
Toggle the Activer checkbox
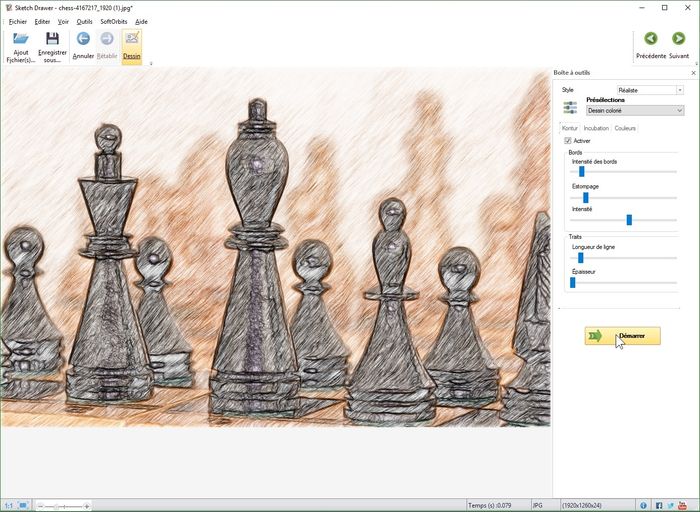[x=568, y=141]
